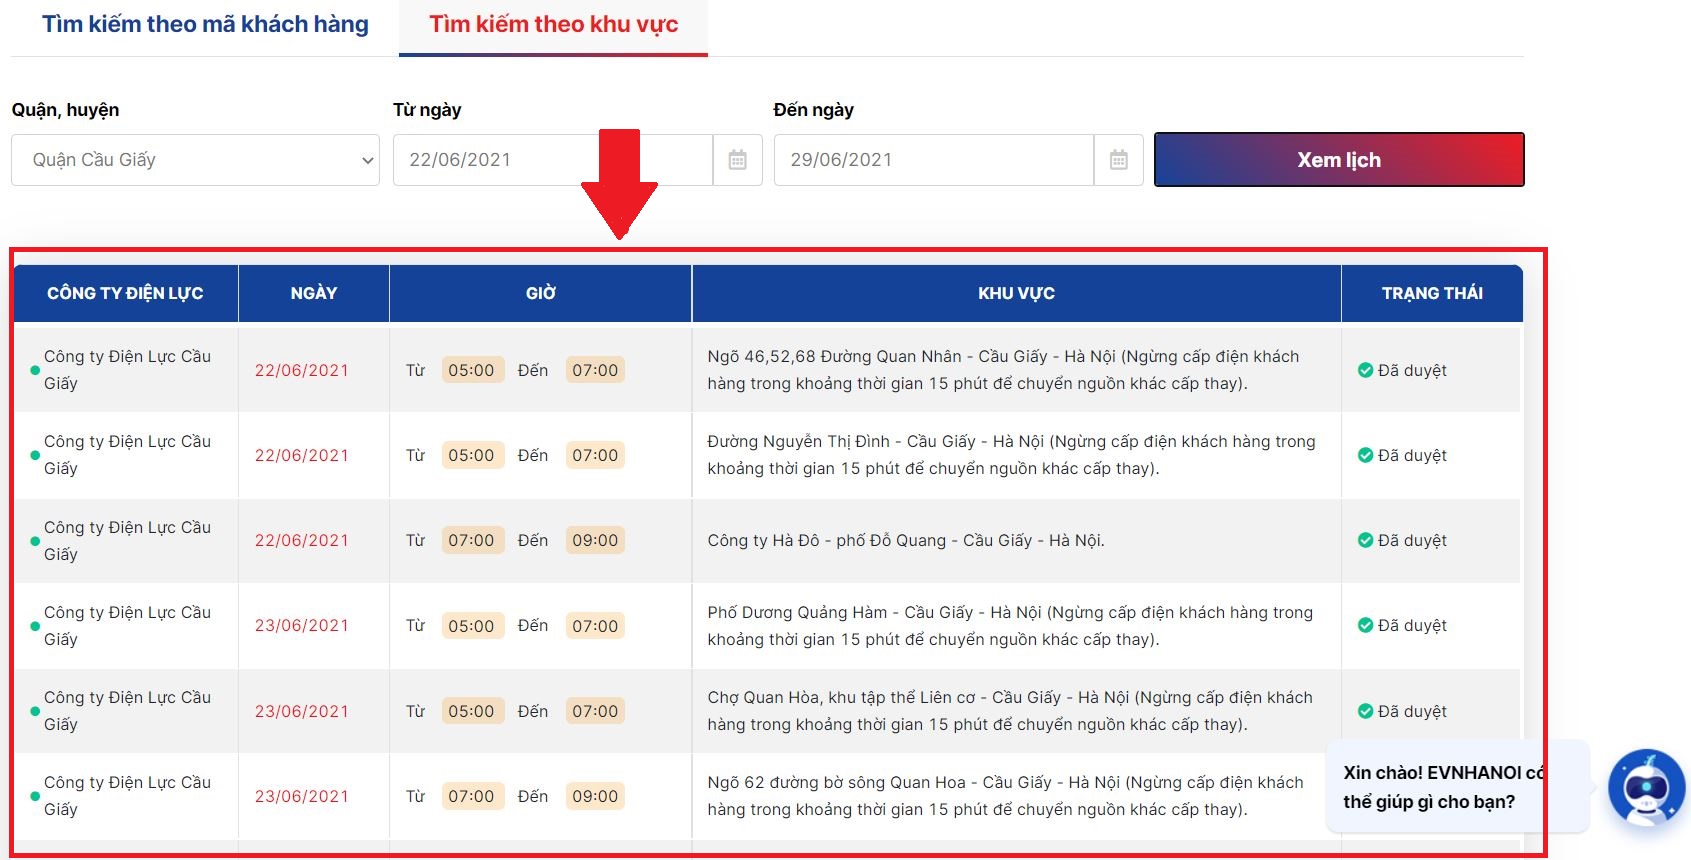Screen dimensions: 1691x860
Task: Click the Đến ngày date field 29/06/2021
Action: (933, 160)
